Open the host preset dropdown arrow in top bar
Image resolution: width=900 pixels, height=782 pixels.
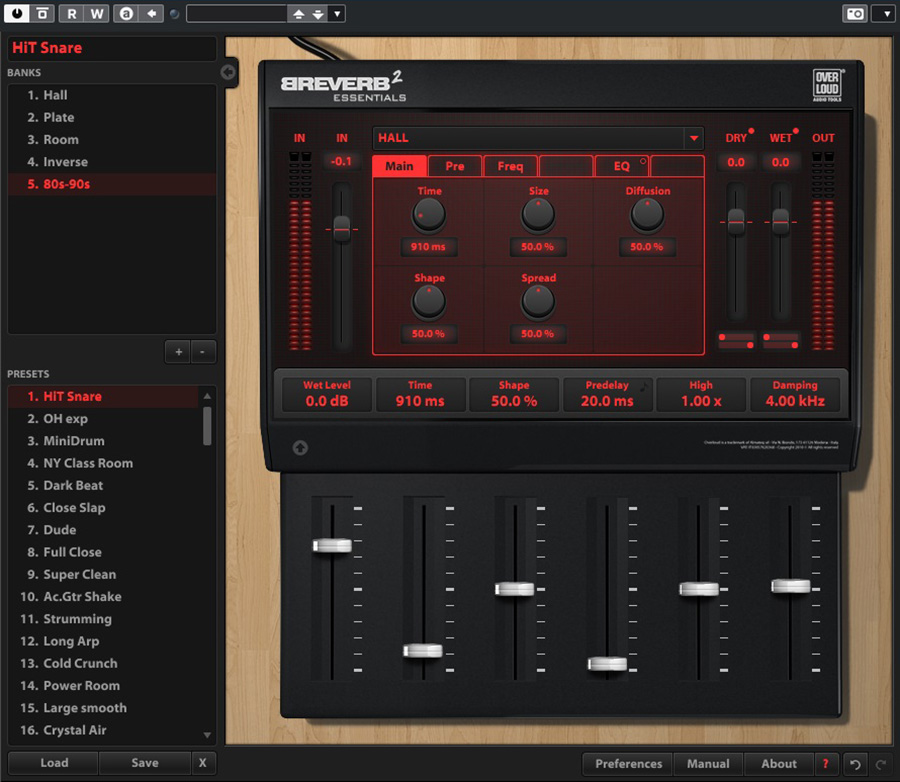(x=337, y=14)
